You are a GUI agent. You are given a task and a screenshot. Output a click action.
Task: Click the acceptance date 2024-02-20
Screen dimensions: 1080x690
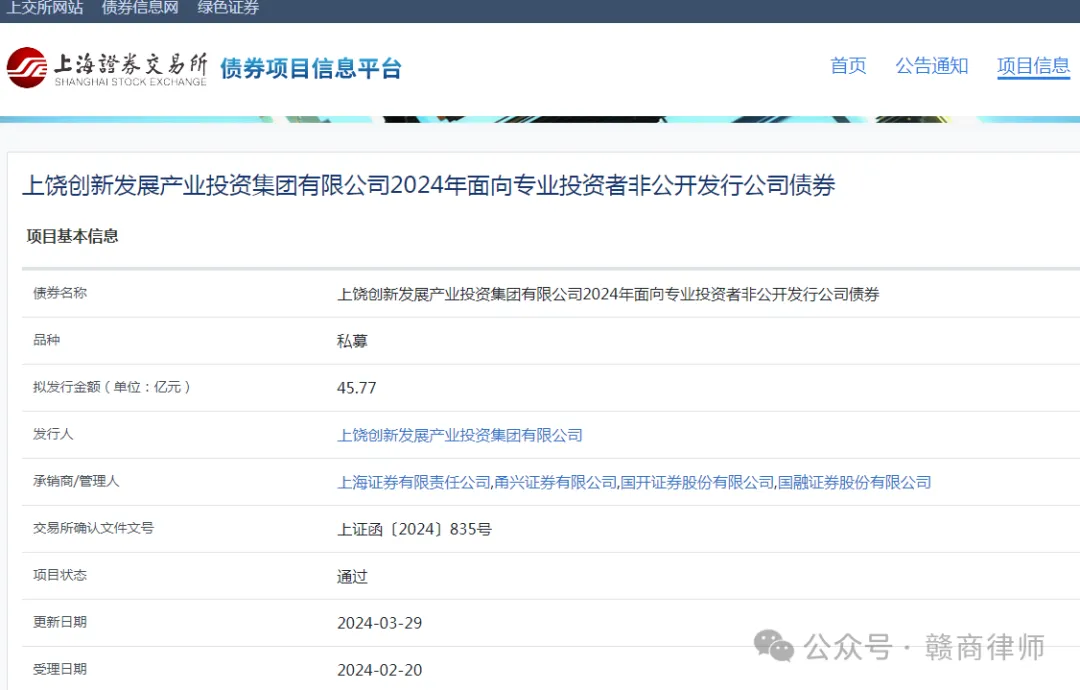coord(380,670)
